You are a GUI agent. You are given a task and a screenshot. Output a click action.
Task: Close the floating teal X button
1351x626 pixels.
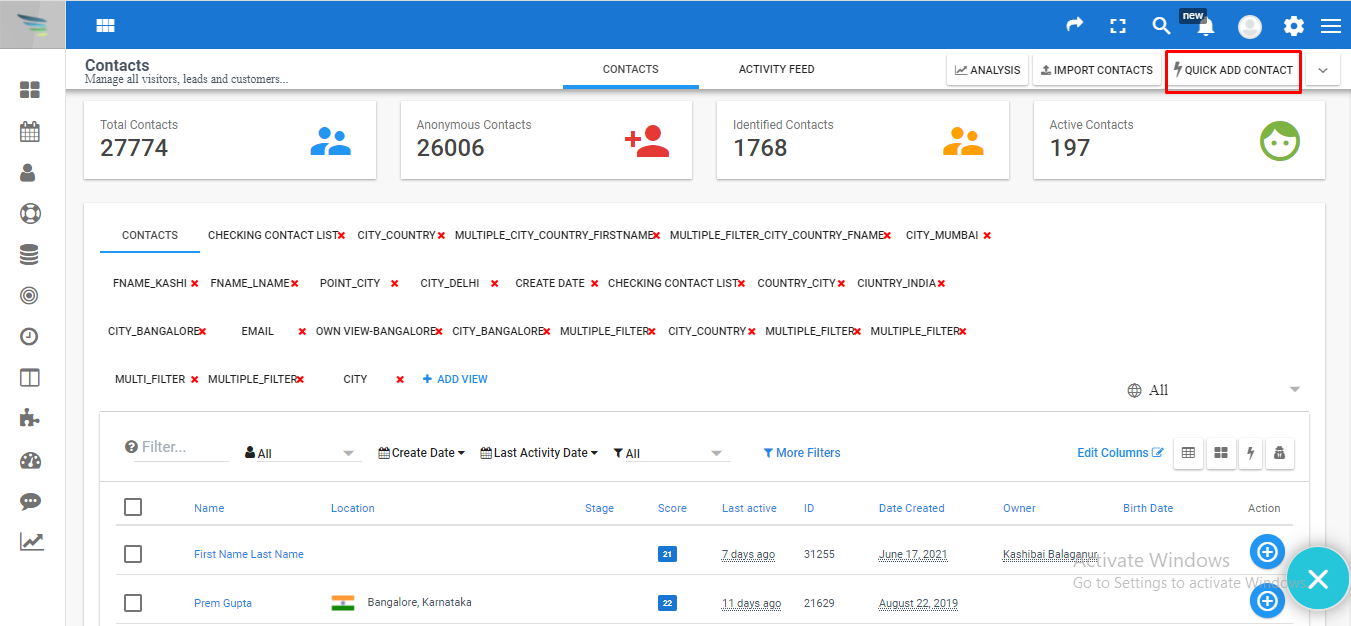click(x=1318, y=578)
